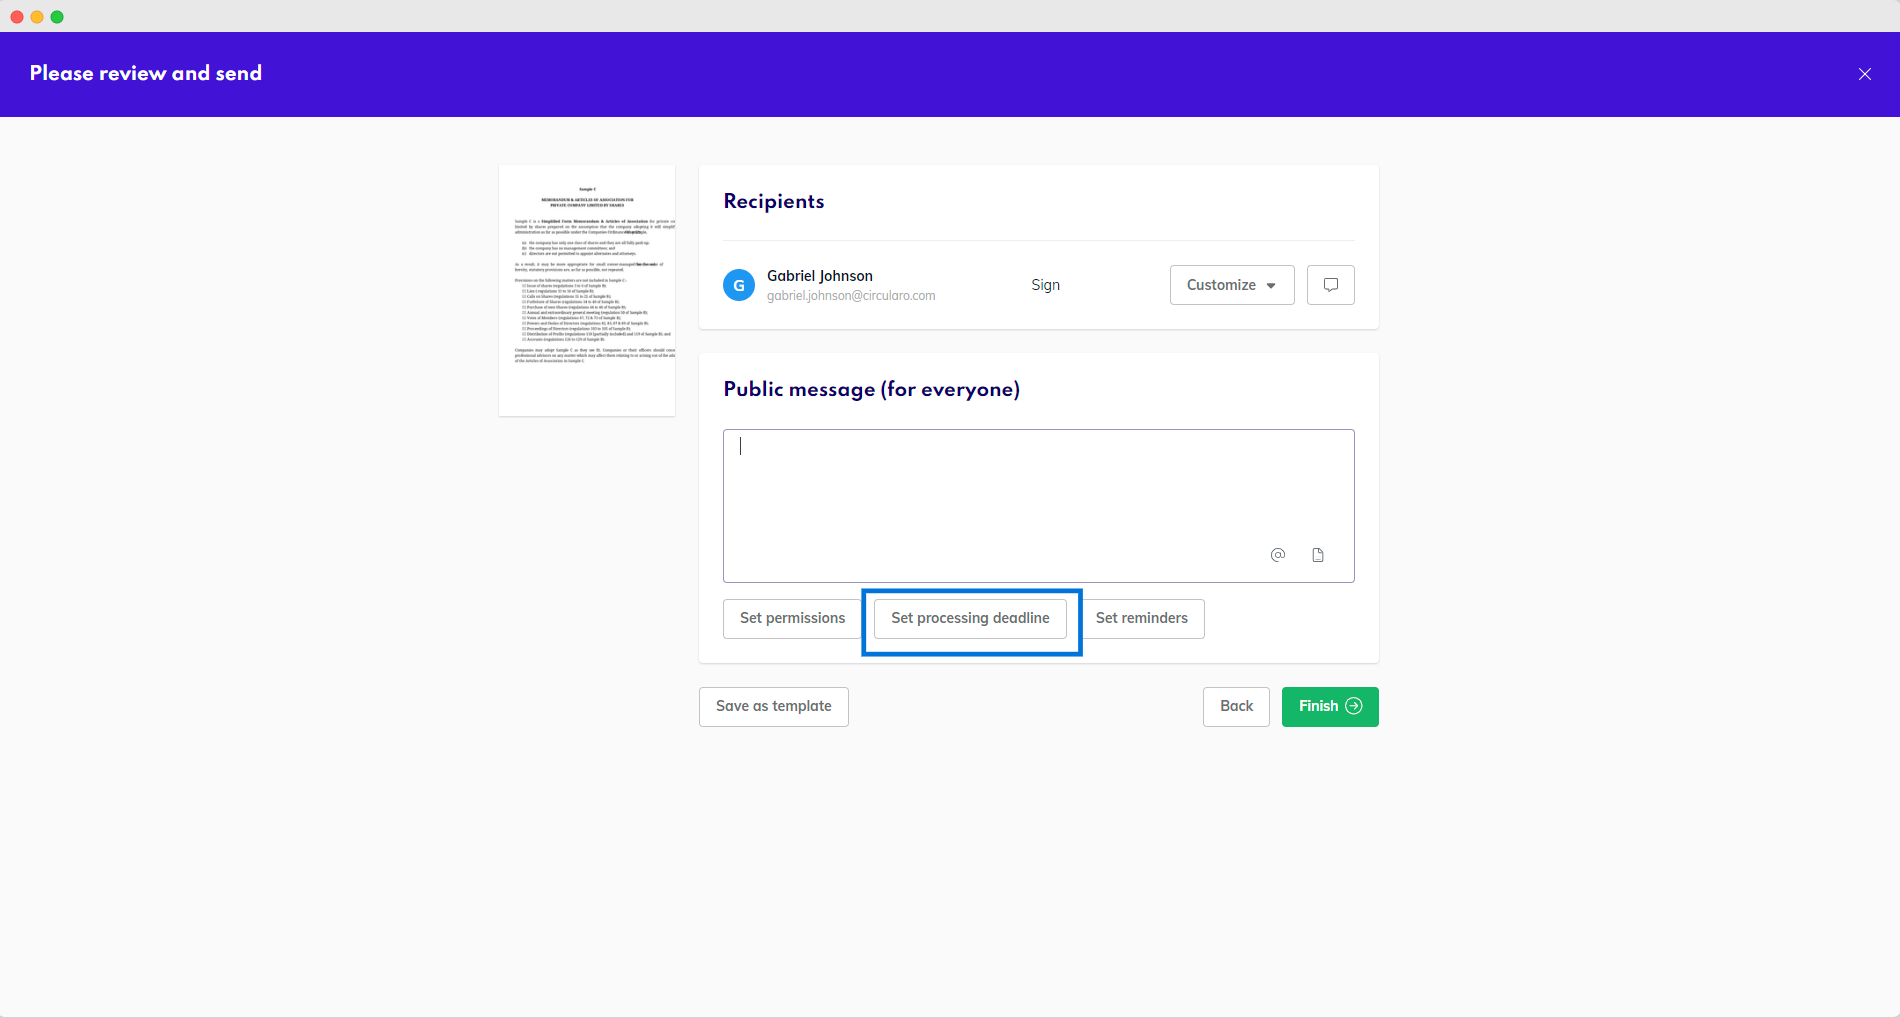The width and height of the screenshot is (1900, 1018).
Task: Click the @ mention icon in message box
Action: (x=1277, y=555)
